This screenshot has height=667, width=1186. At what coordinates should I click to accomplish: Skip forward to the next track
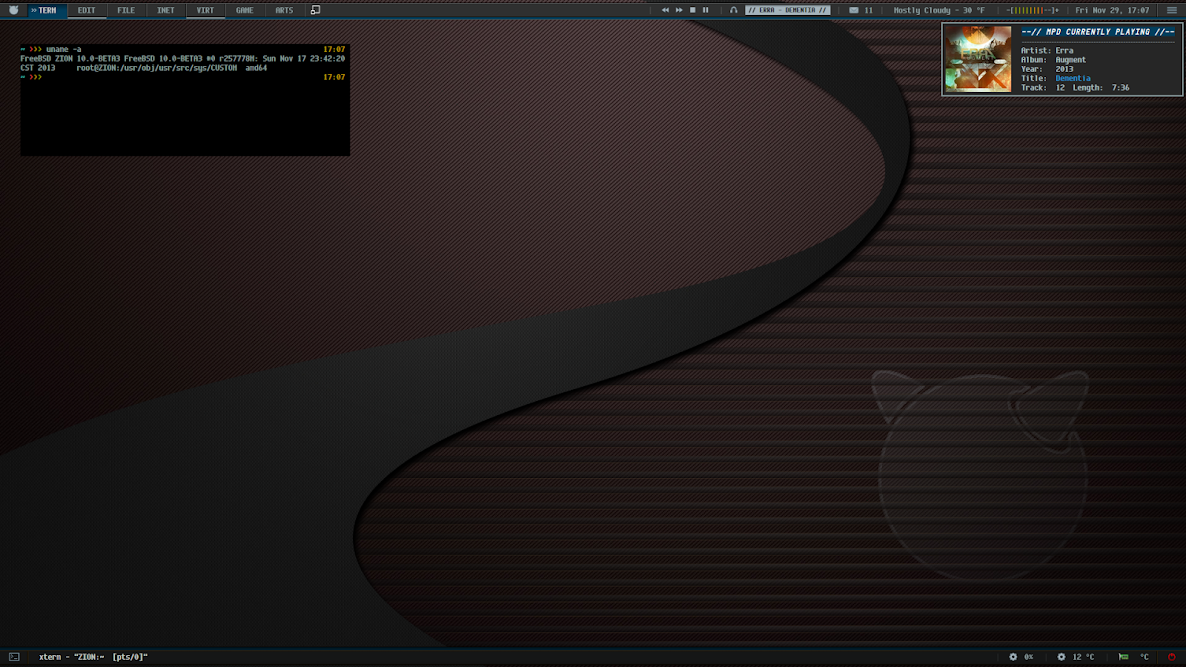pos(678,10)
